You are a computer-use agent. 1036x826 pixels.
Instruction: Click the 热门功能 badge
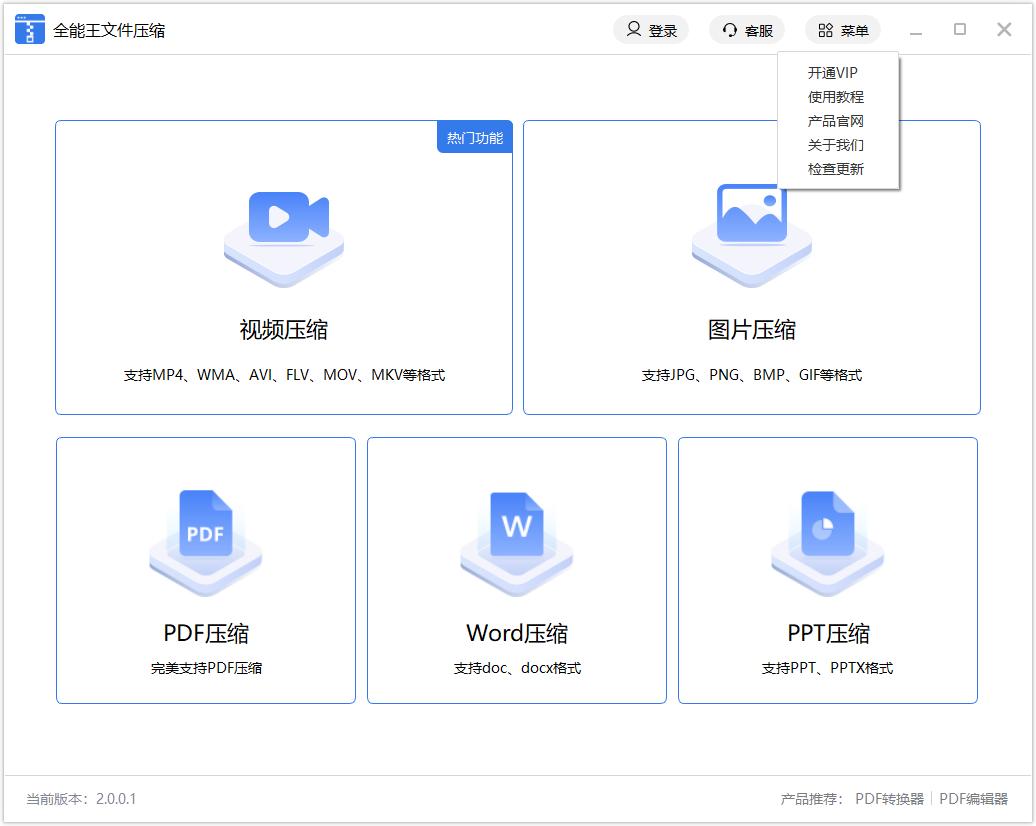474,138
